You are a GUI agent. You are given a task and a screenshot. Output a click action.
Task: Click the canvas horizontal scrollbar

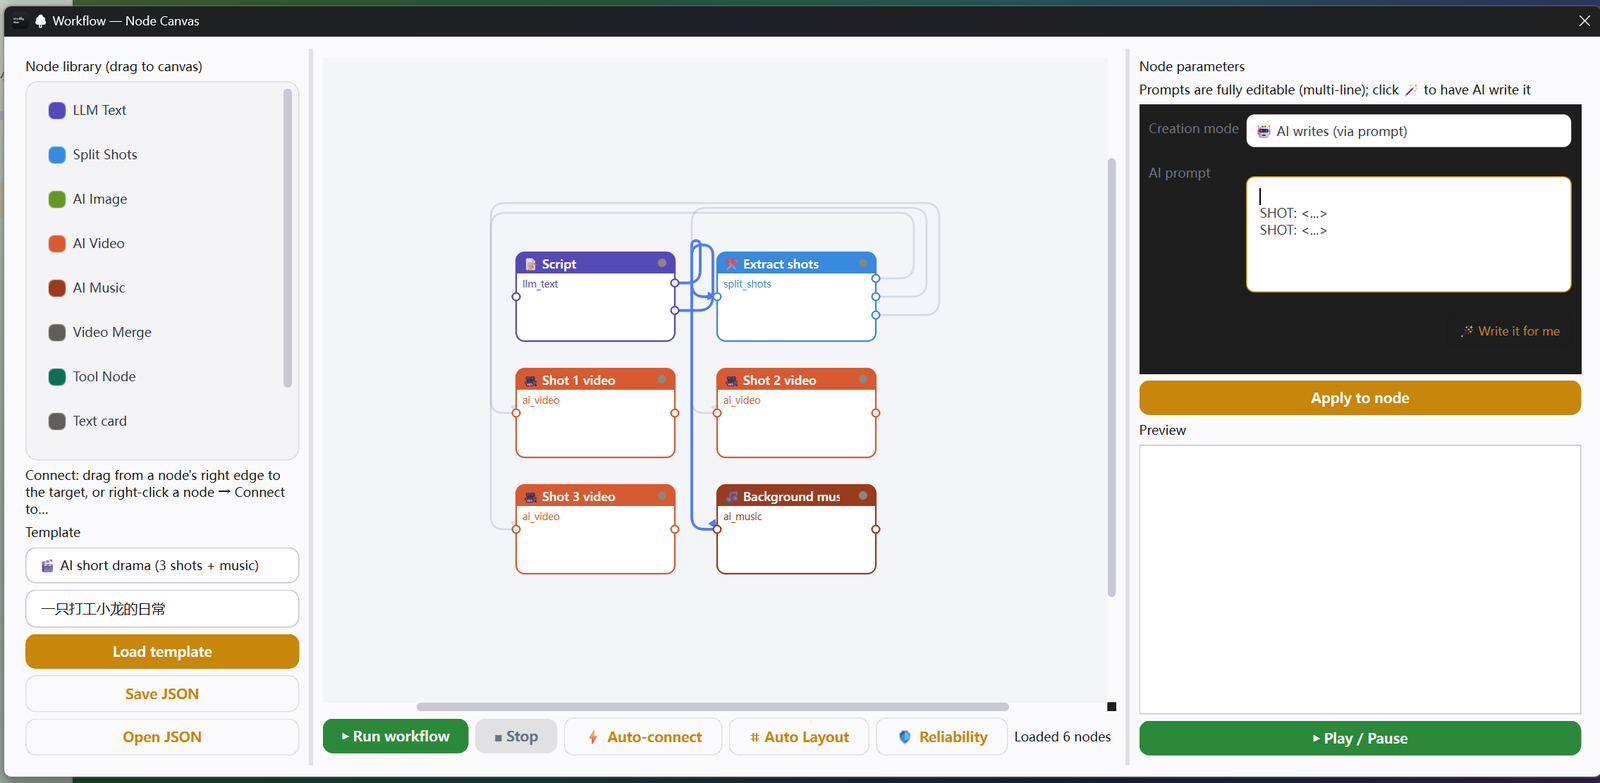tap(712, 707)
